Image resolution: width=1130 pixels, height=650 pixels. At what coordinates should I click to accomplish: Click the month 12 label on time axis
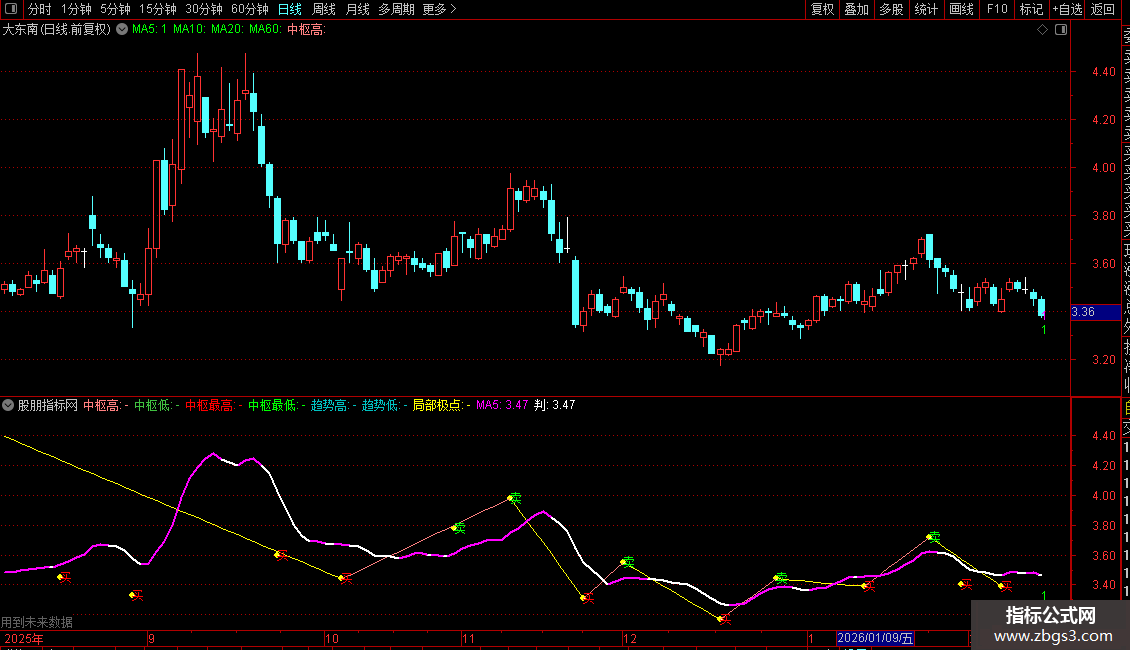630,638
